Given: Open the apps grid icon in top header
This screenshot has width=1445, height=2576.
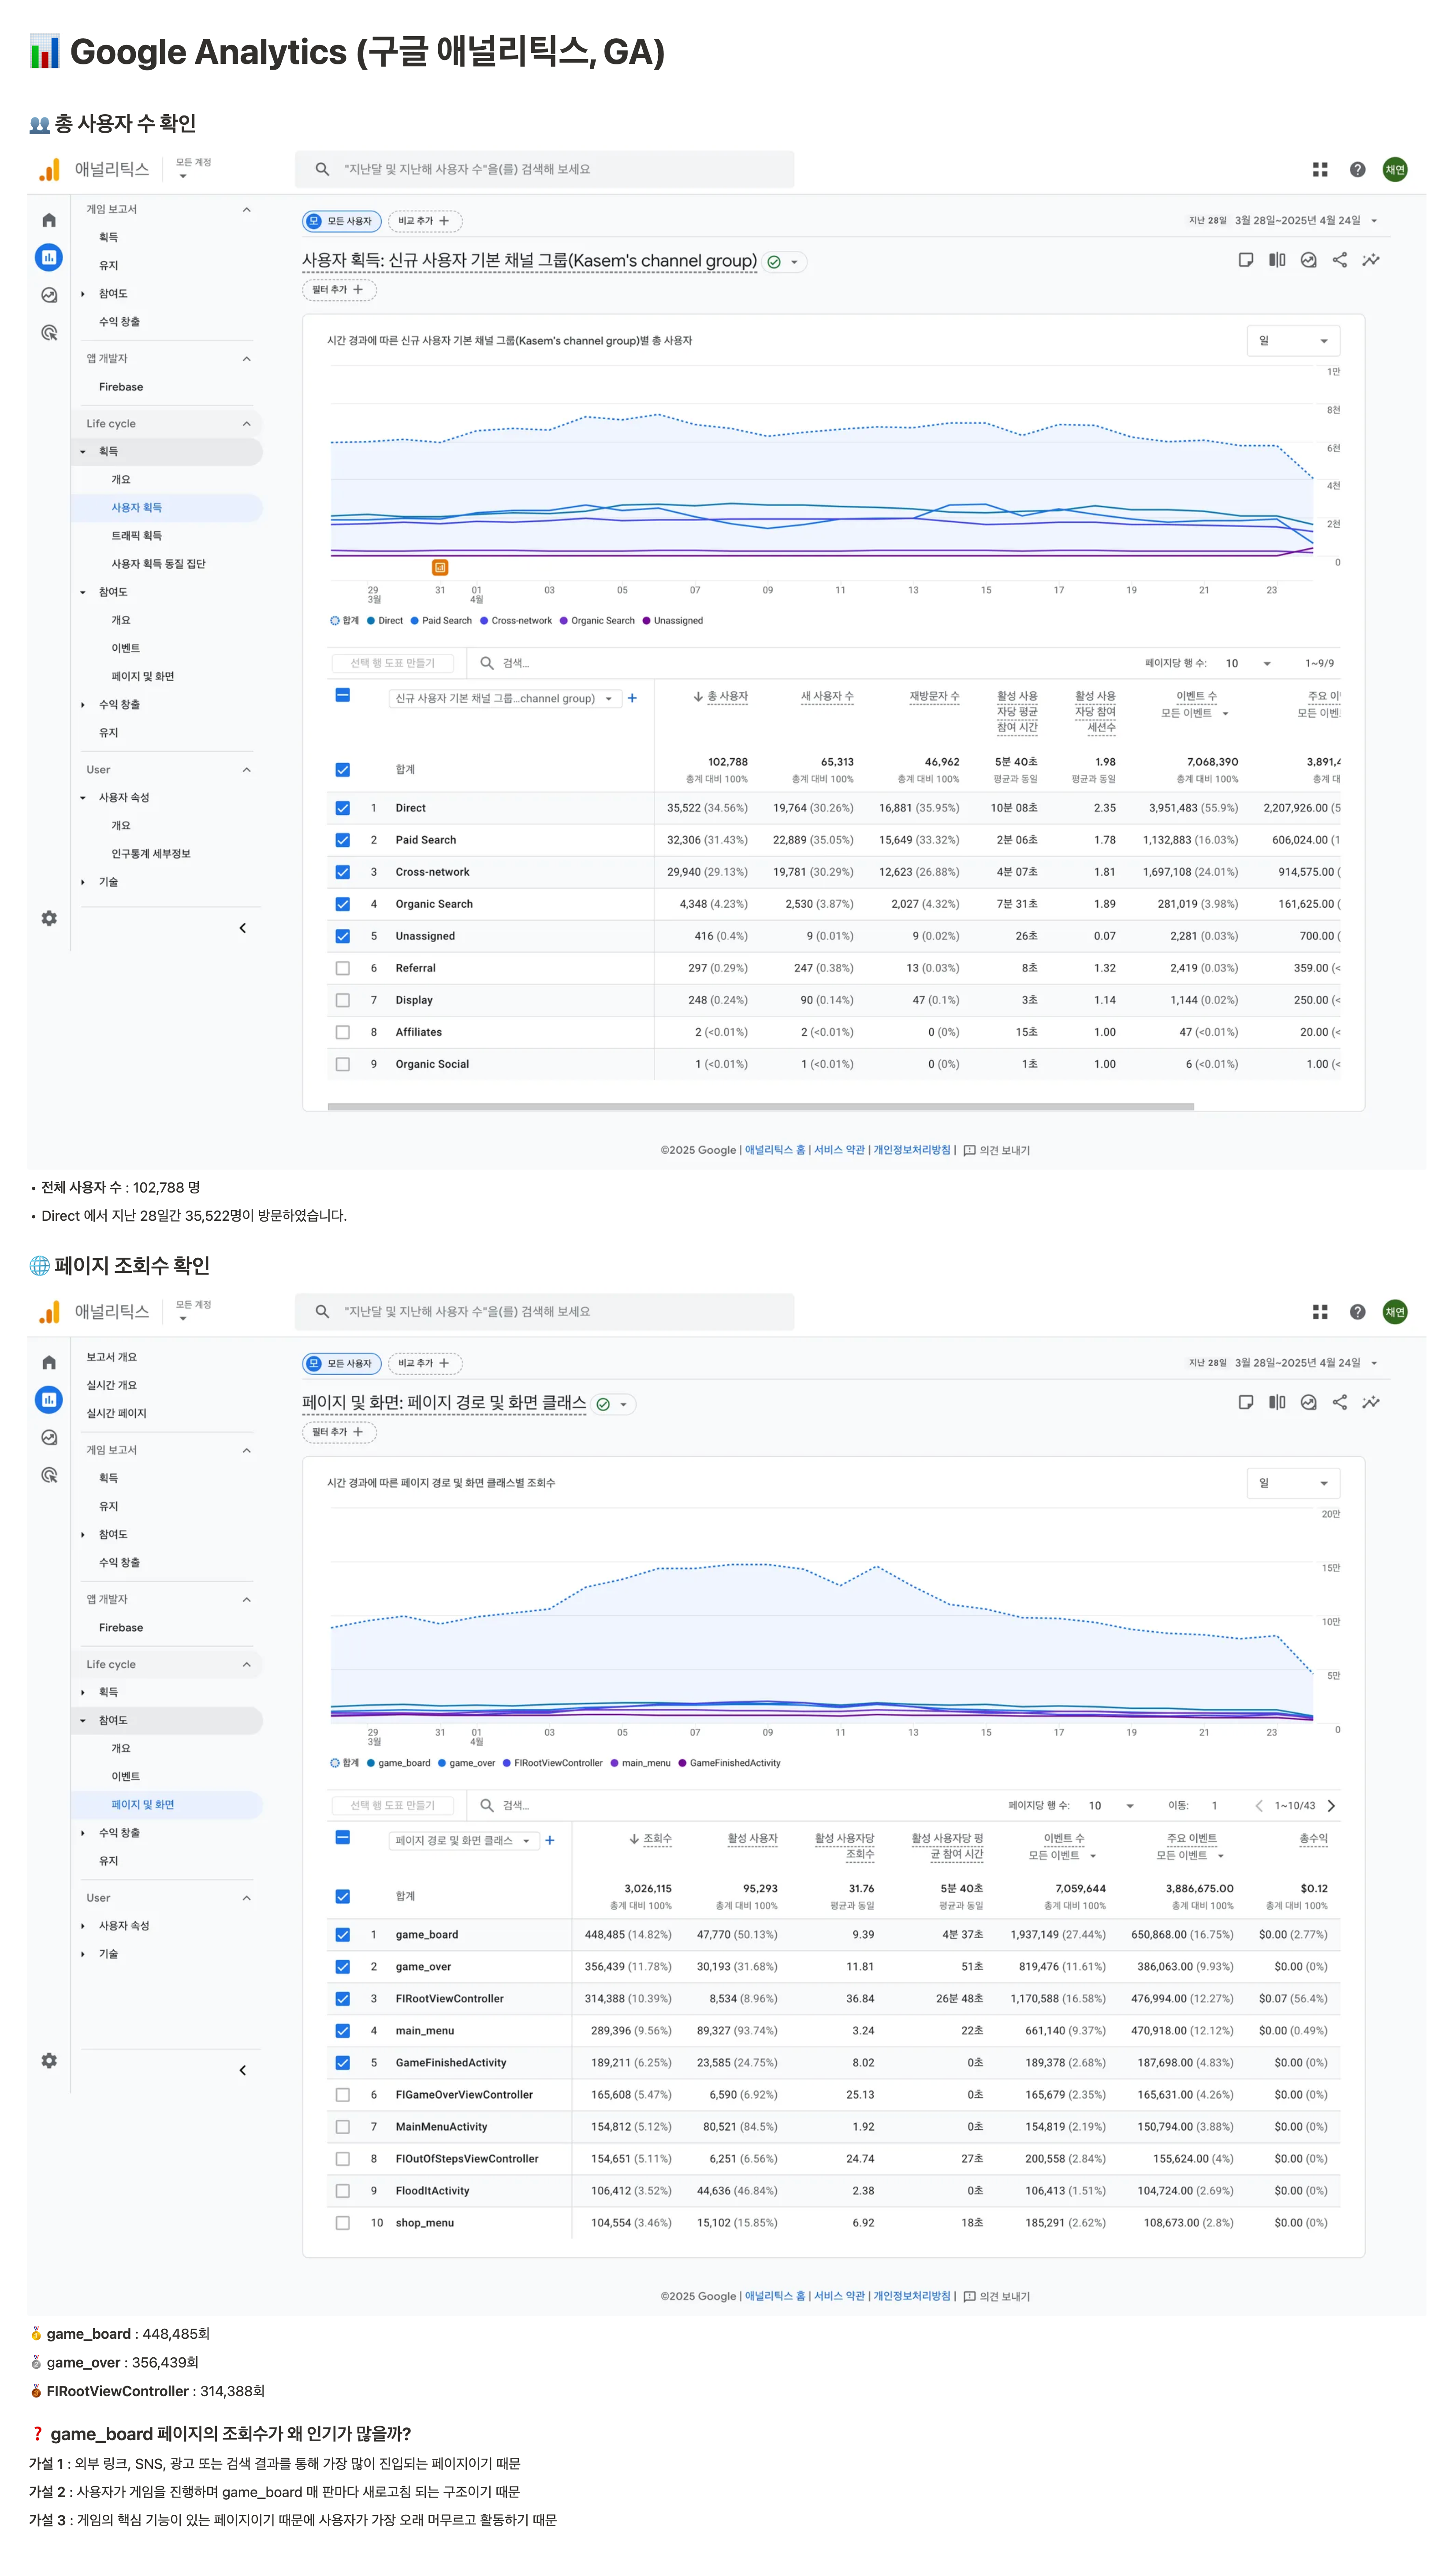Looking at the screenshot, I should coord(1319,169).
